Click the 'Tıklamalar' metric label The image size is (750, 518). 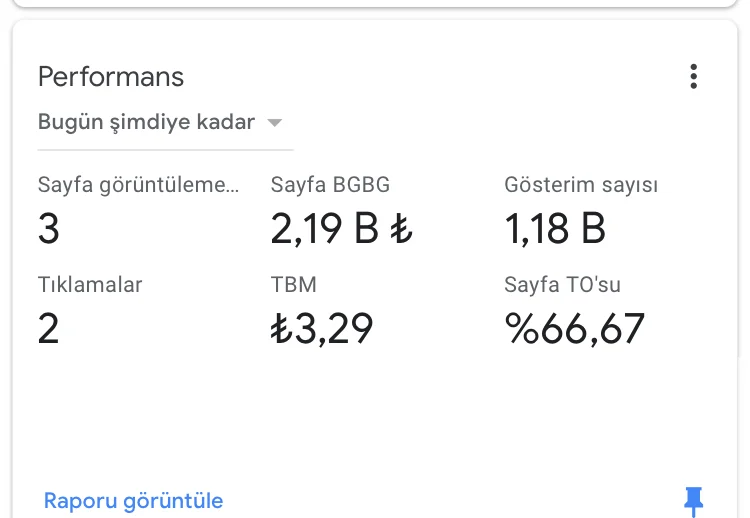click(x=90, y=285)
